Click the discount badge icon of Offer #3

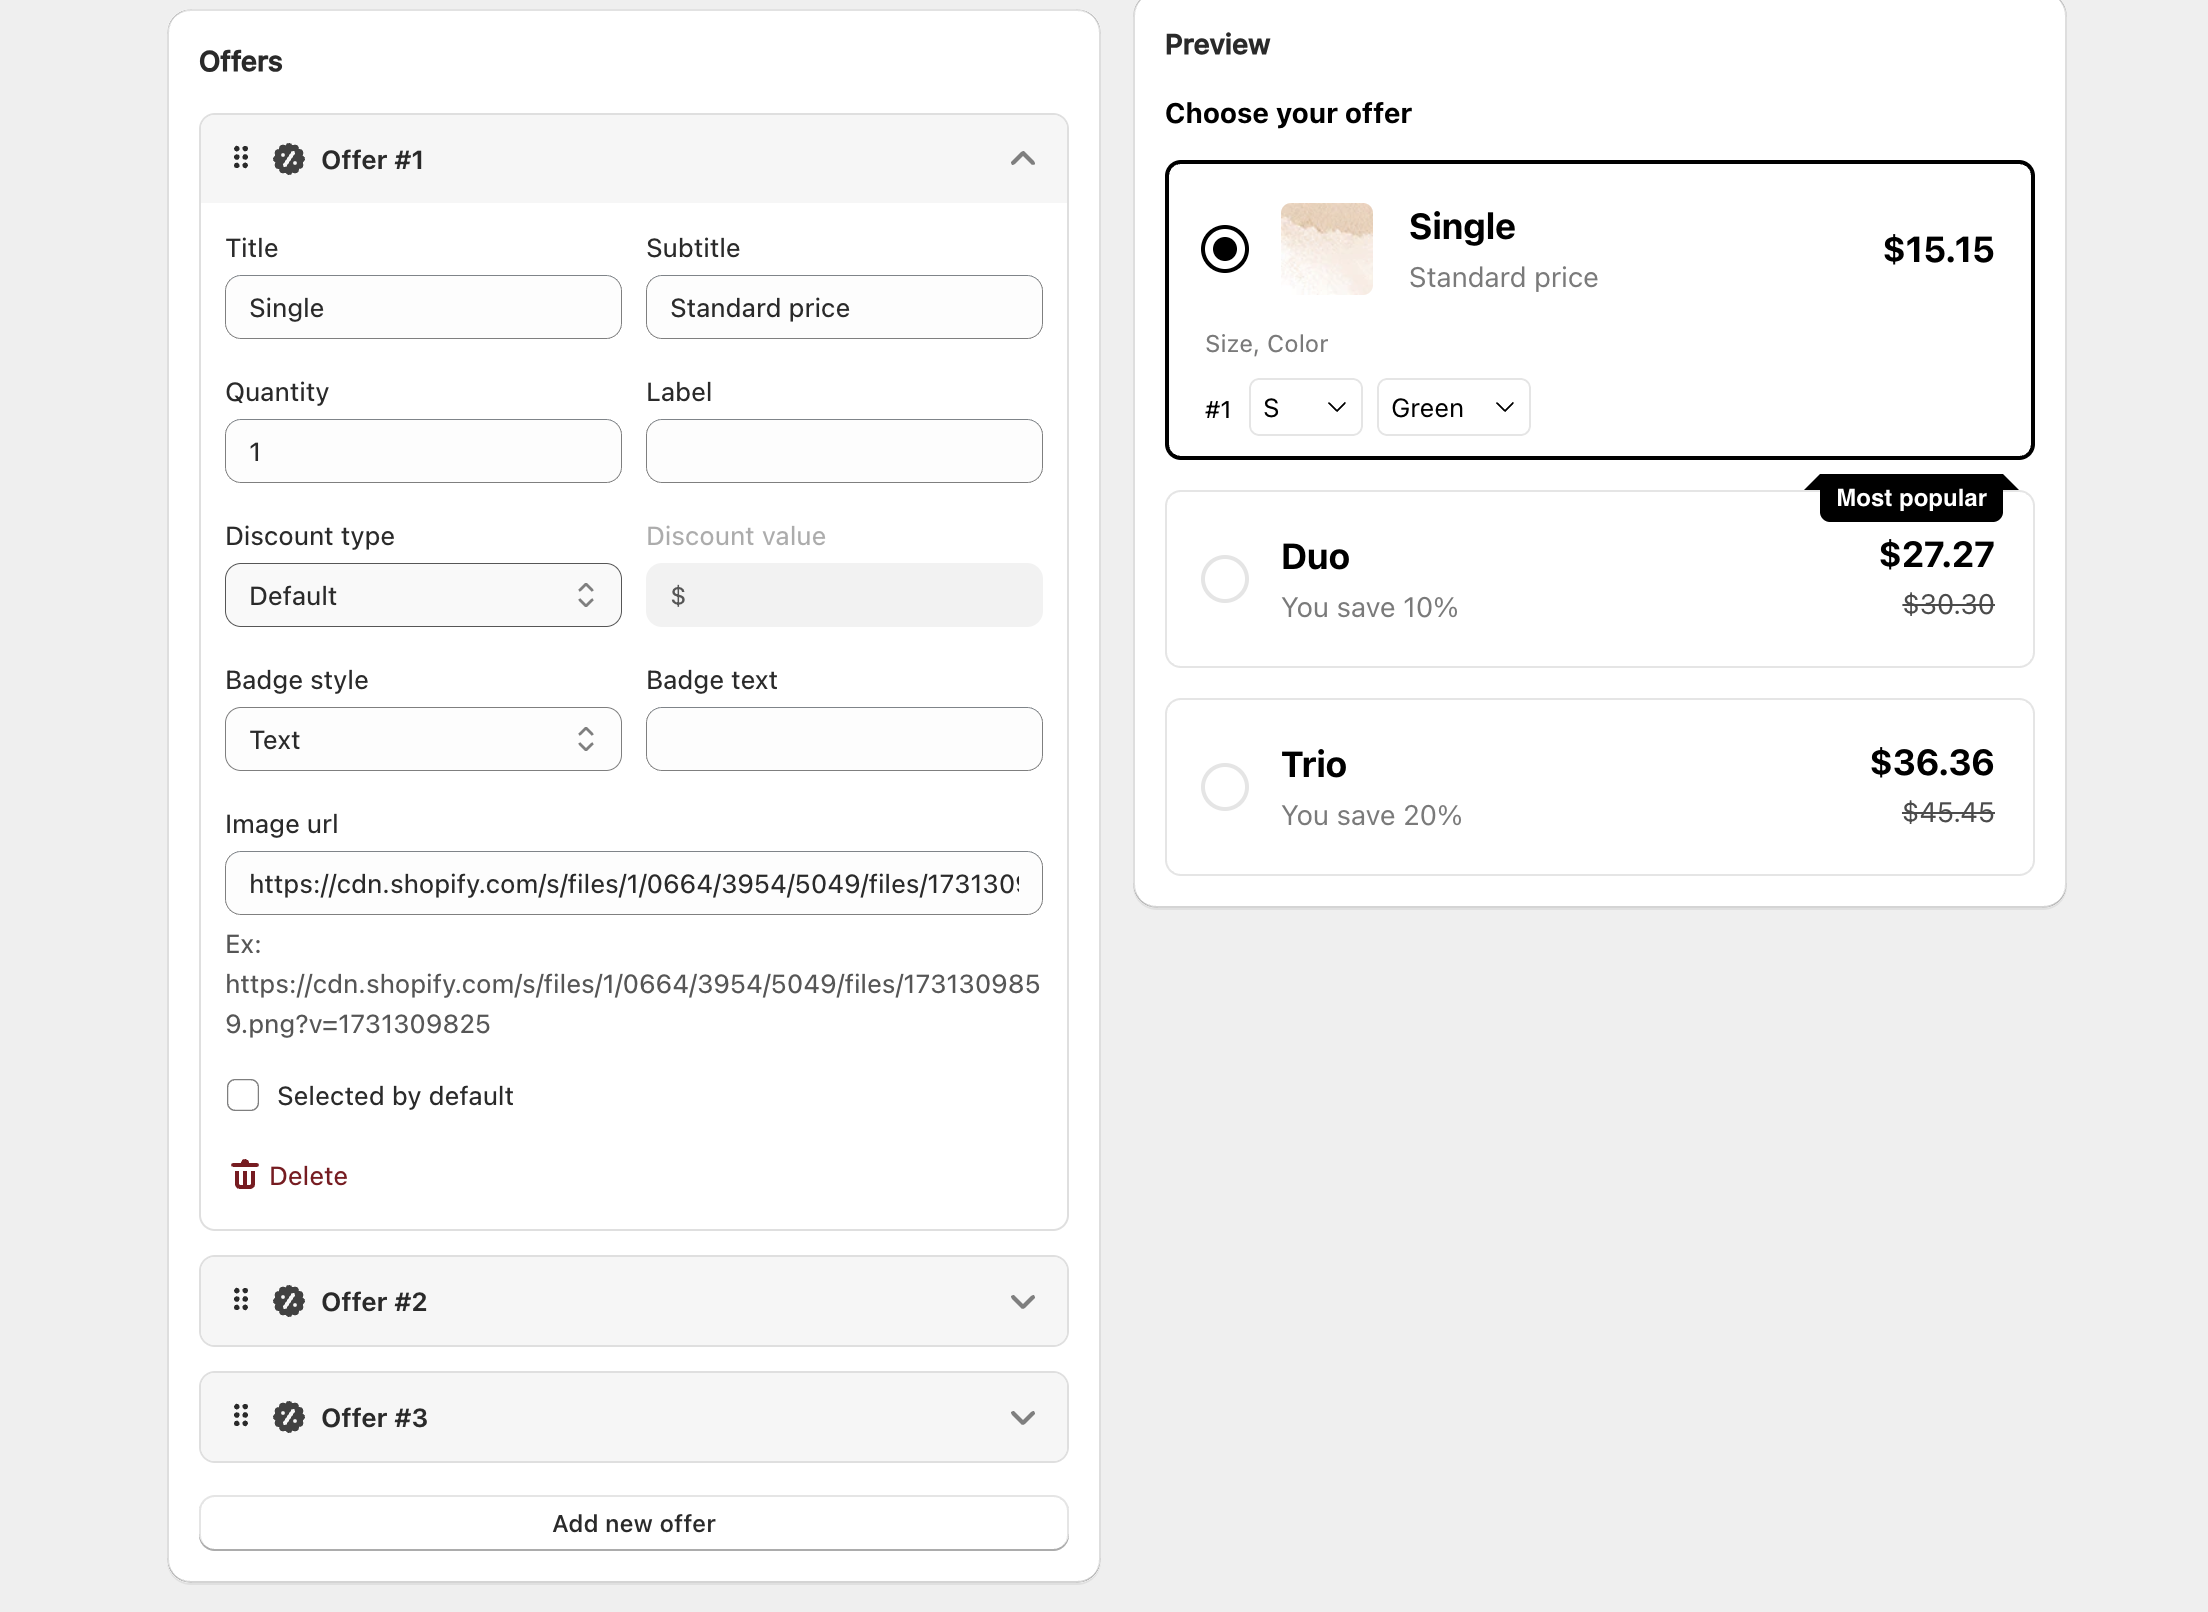289,1417
